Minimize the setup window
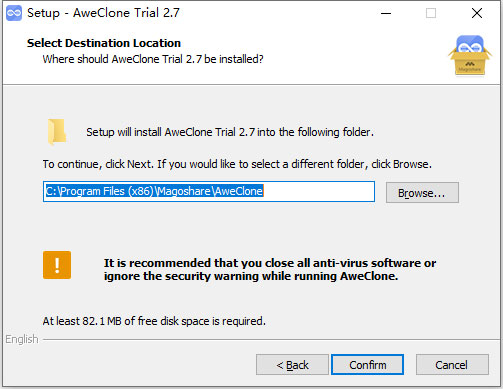The height and width of the screenshot is (389, 503). (386, 13)
